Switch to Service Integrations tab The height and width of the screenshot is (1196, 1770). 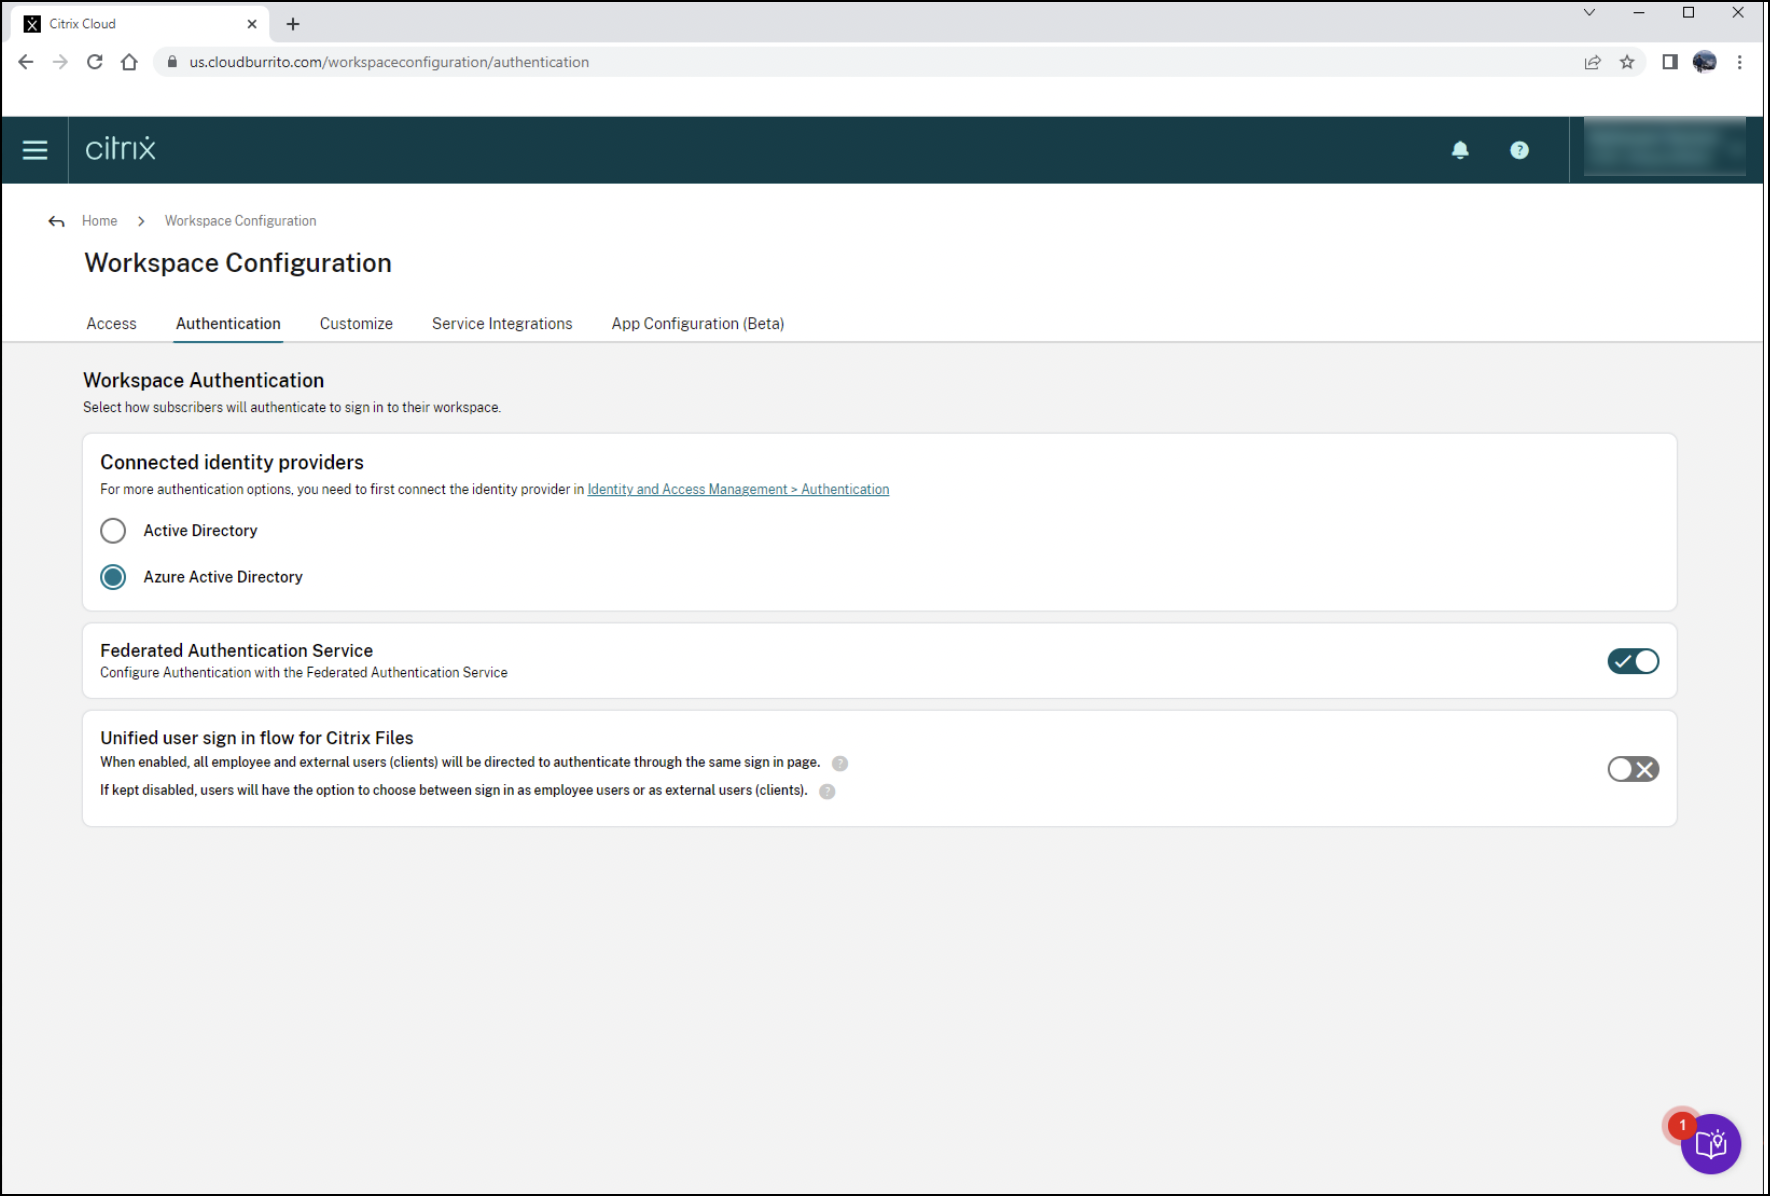502,324
